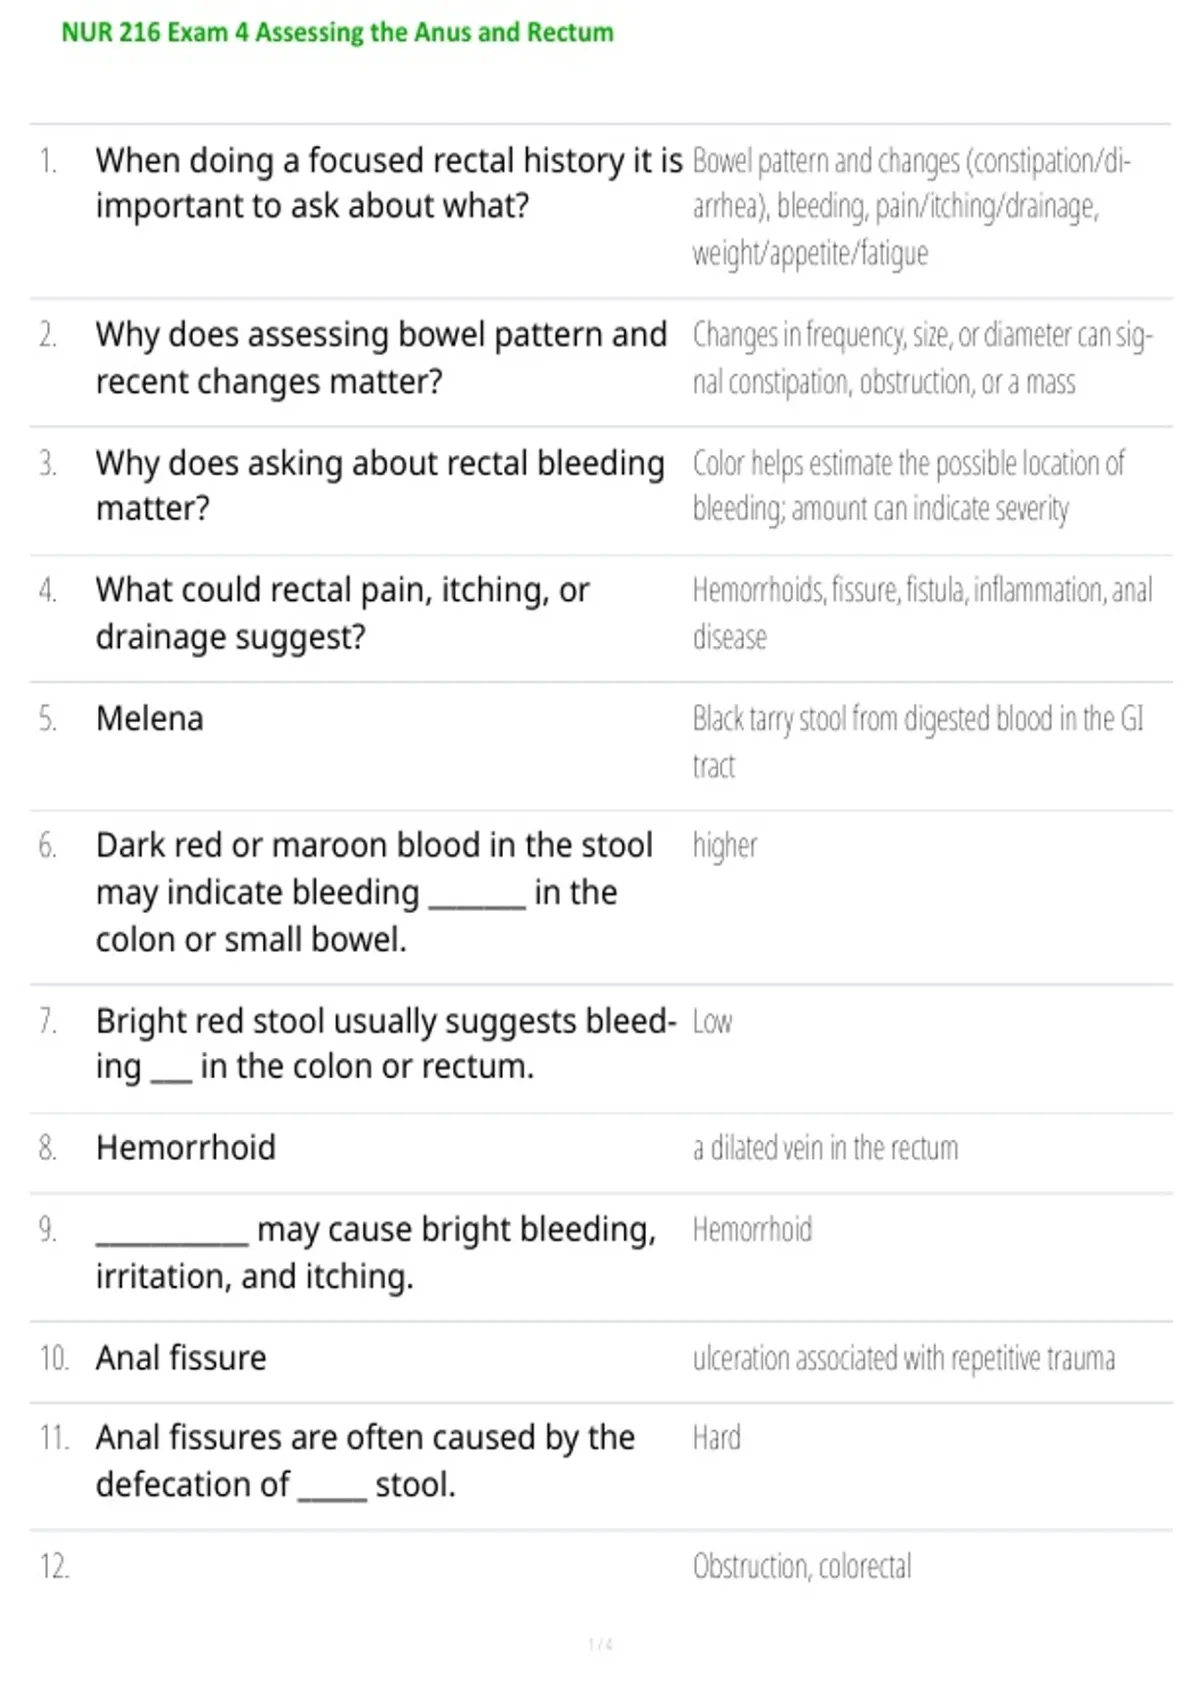This screenshot has height=1700, width=1200.
Task: Click the Black tarry stool definition
Action: click(x=918, y=741)
